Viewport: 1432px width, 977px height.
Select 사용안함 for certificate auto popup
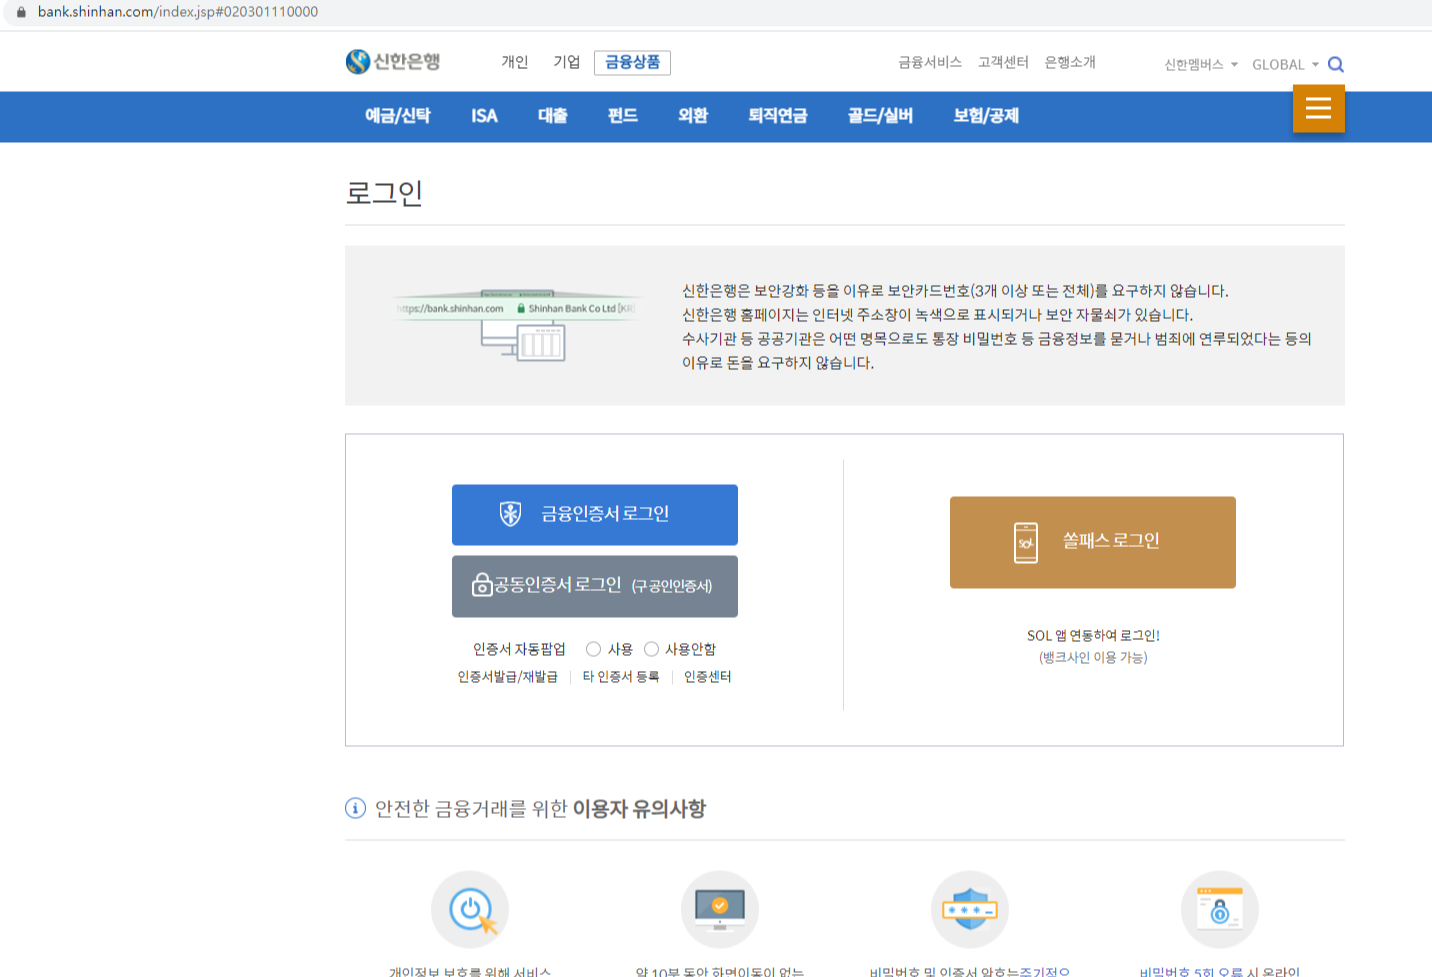[x=651, y=649]
